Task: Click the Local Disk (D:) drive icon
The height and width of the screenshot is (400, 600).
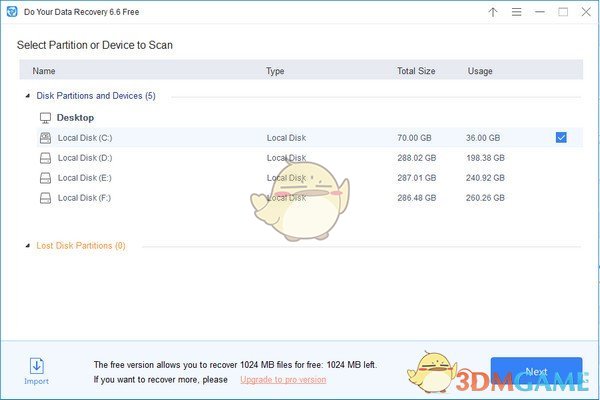Action: click(46, 158)
